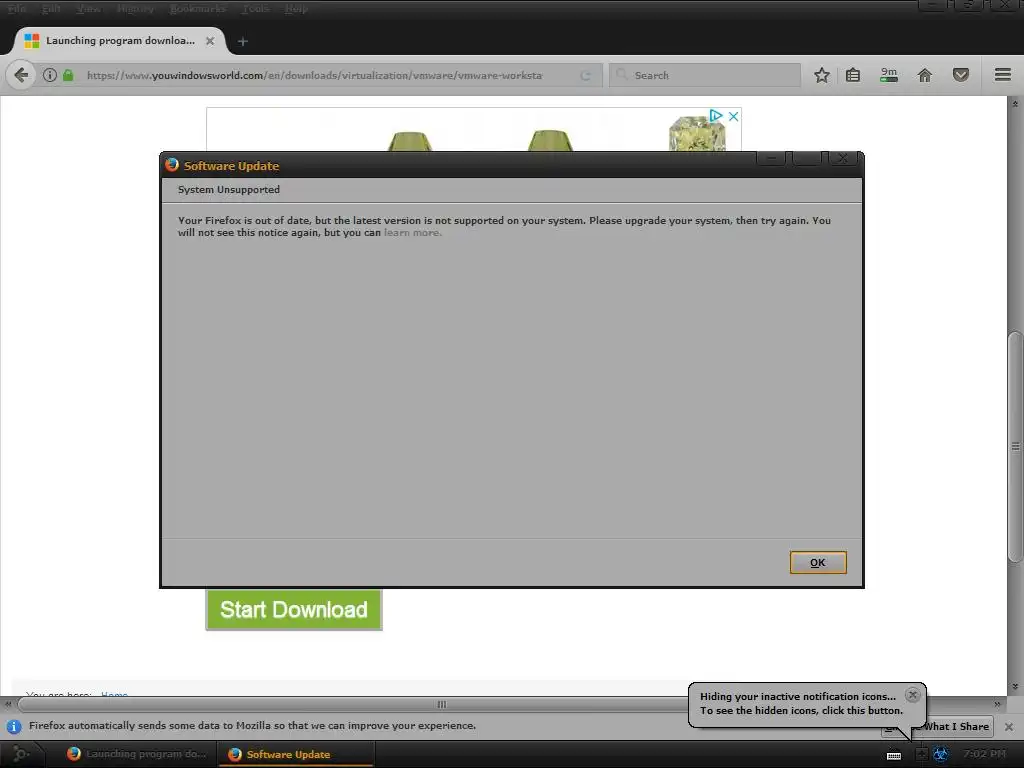
Task: Click the blue info icon in notification bar
Action: [14, 726]
